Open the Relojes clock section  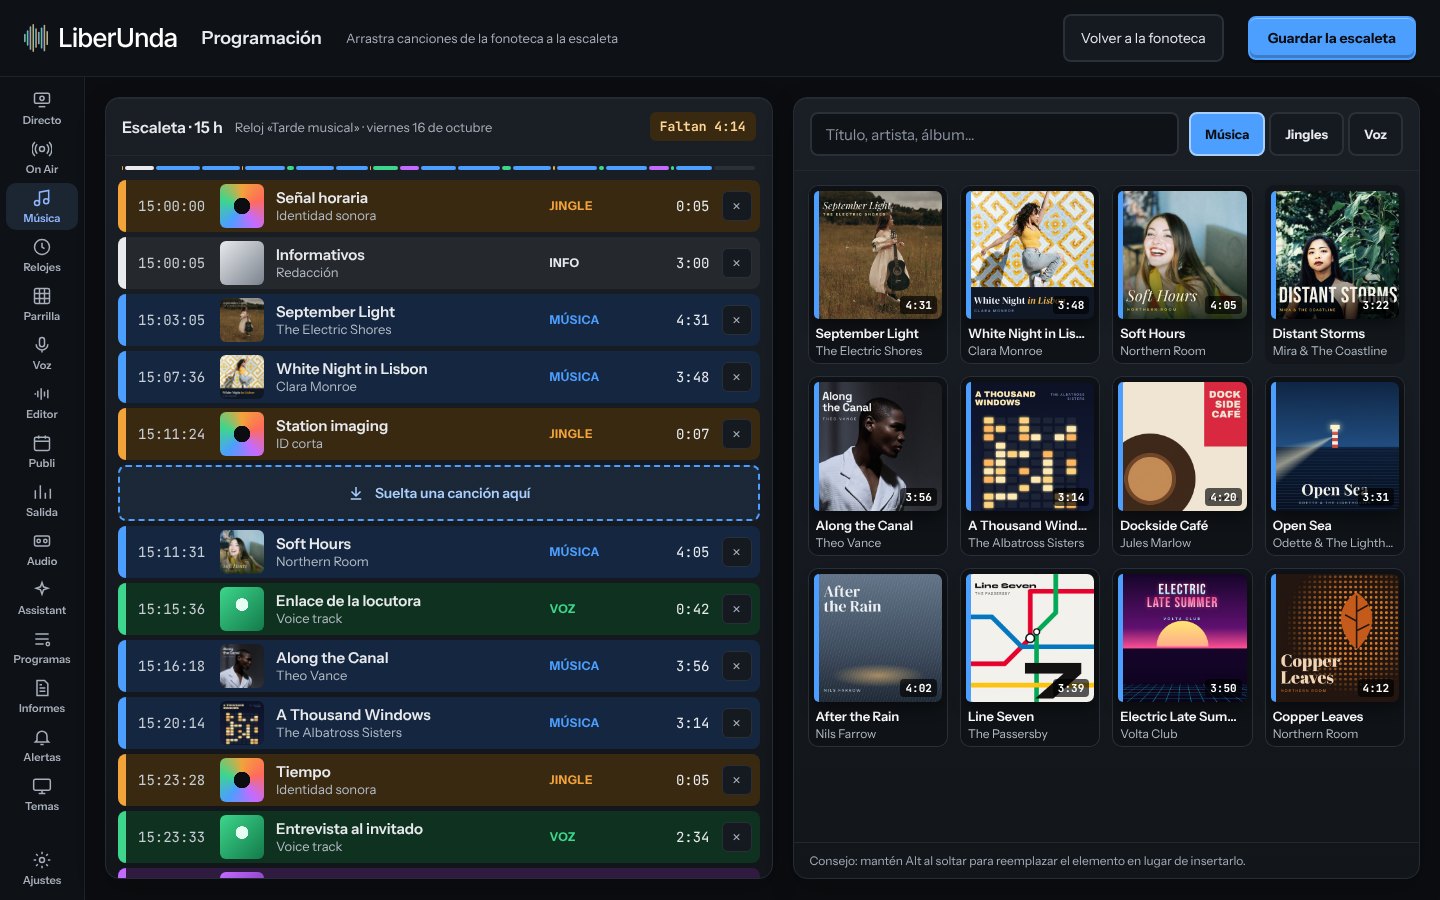coord(42,255)
